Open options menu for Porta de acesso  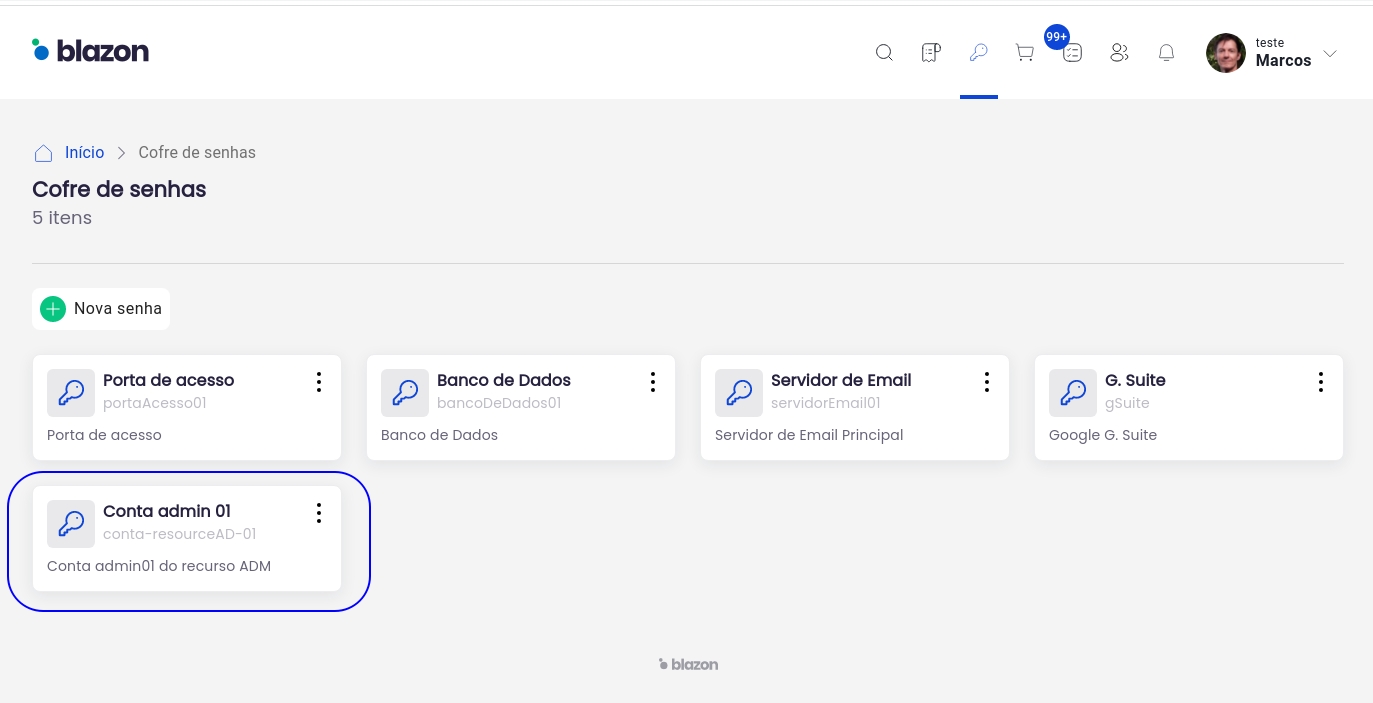[x=319, y=382]
